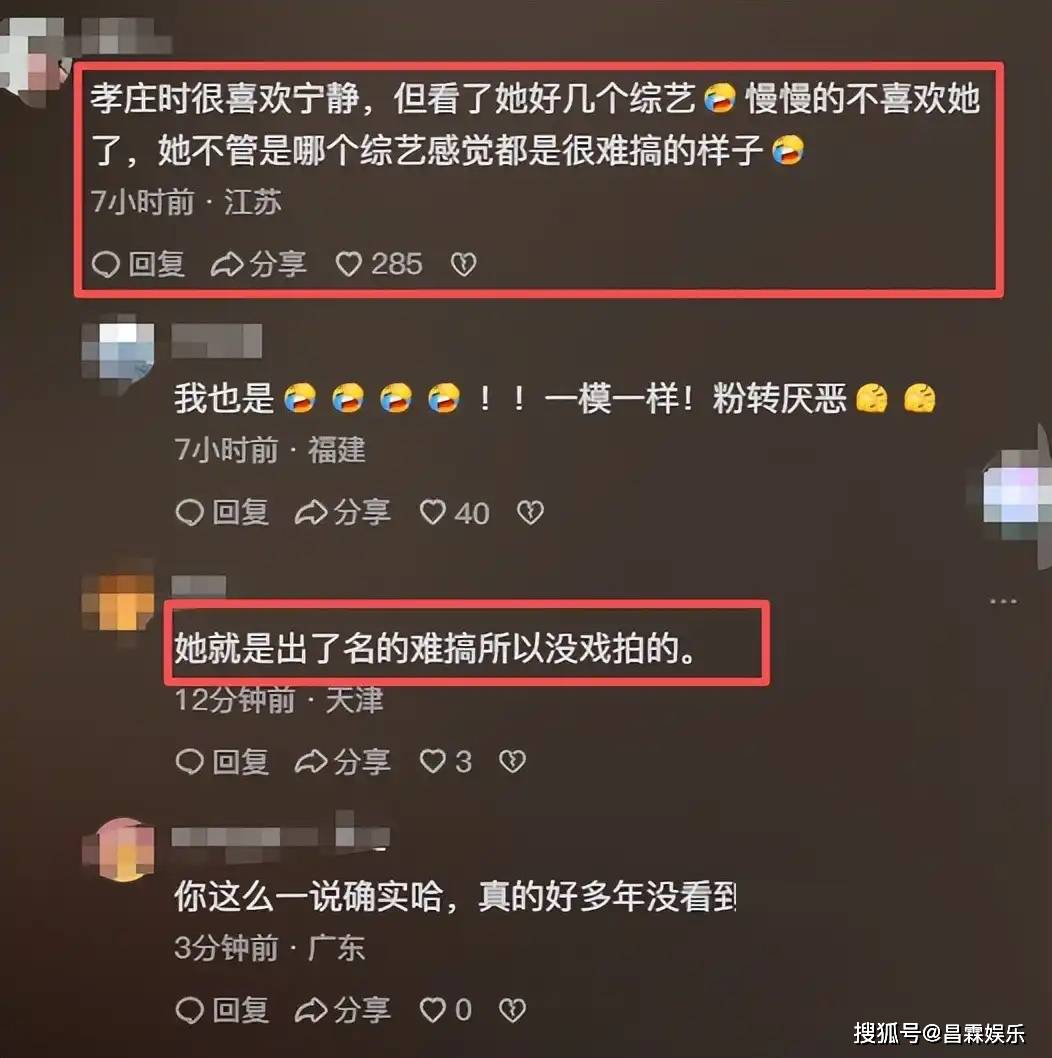Open the Fujian commenter's avatar
Viewport: 1052px width, 1058px height.
118,354
